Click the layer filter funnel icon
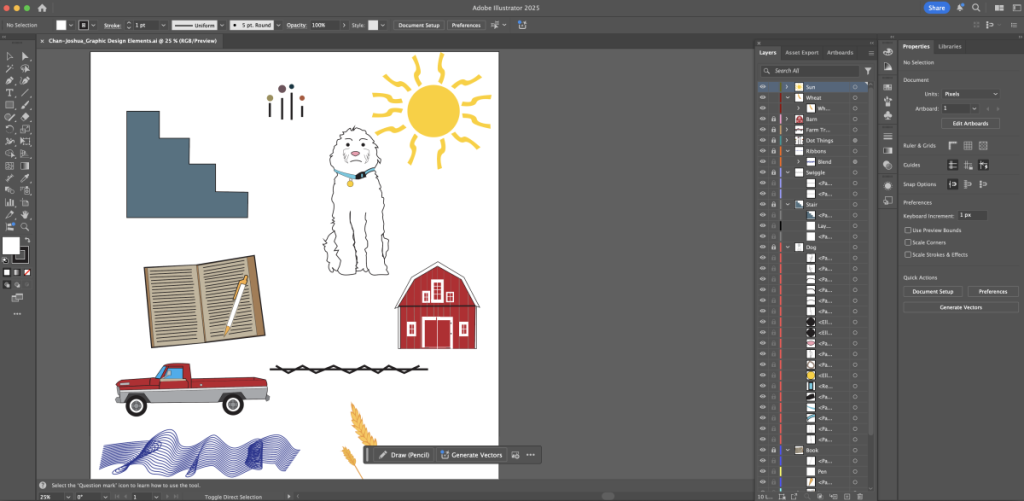This screenshot has height=501, width=1024. coord(867,71)
